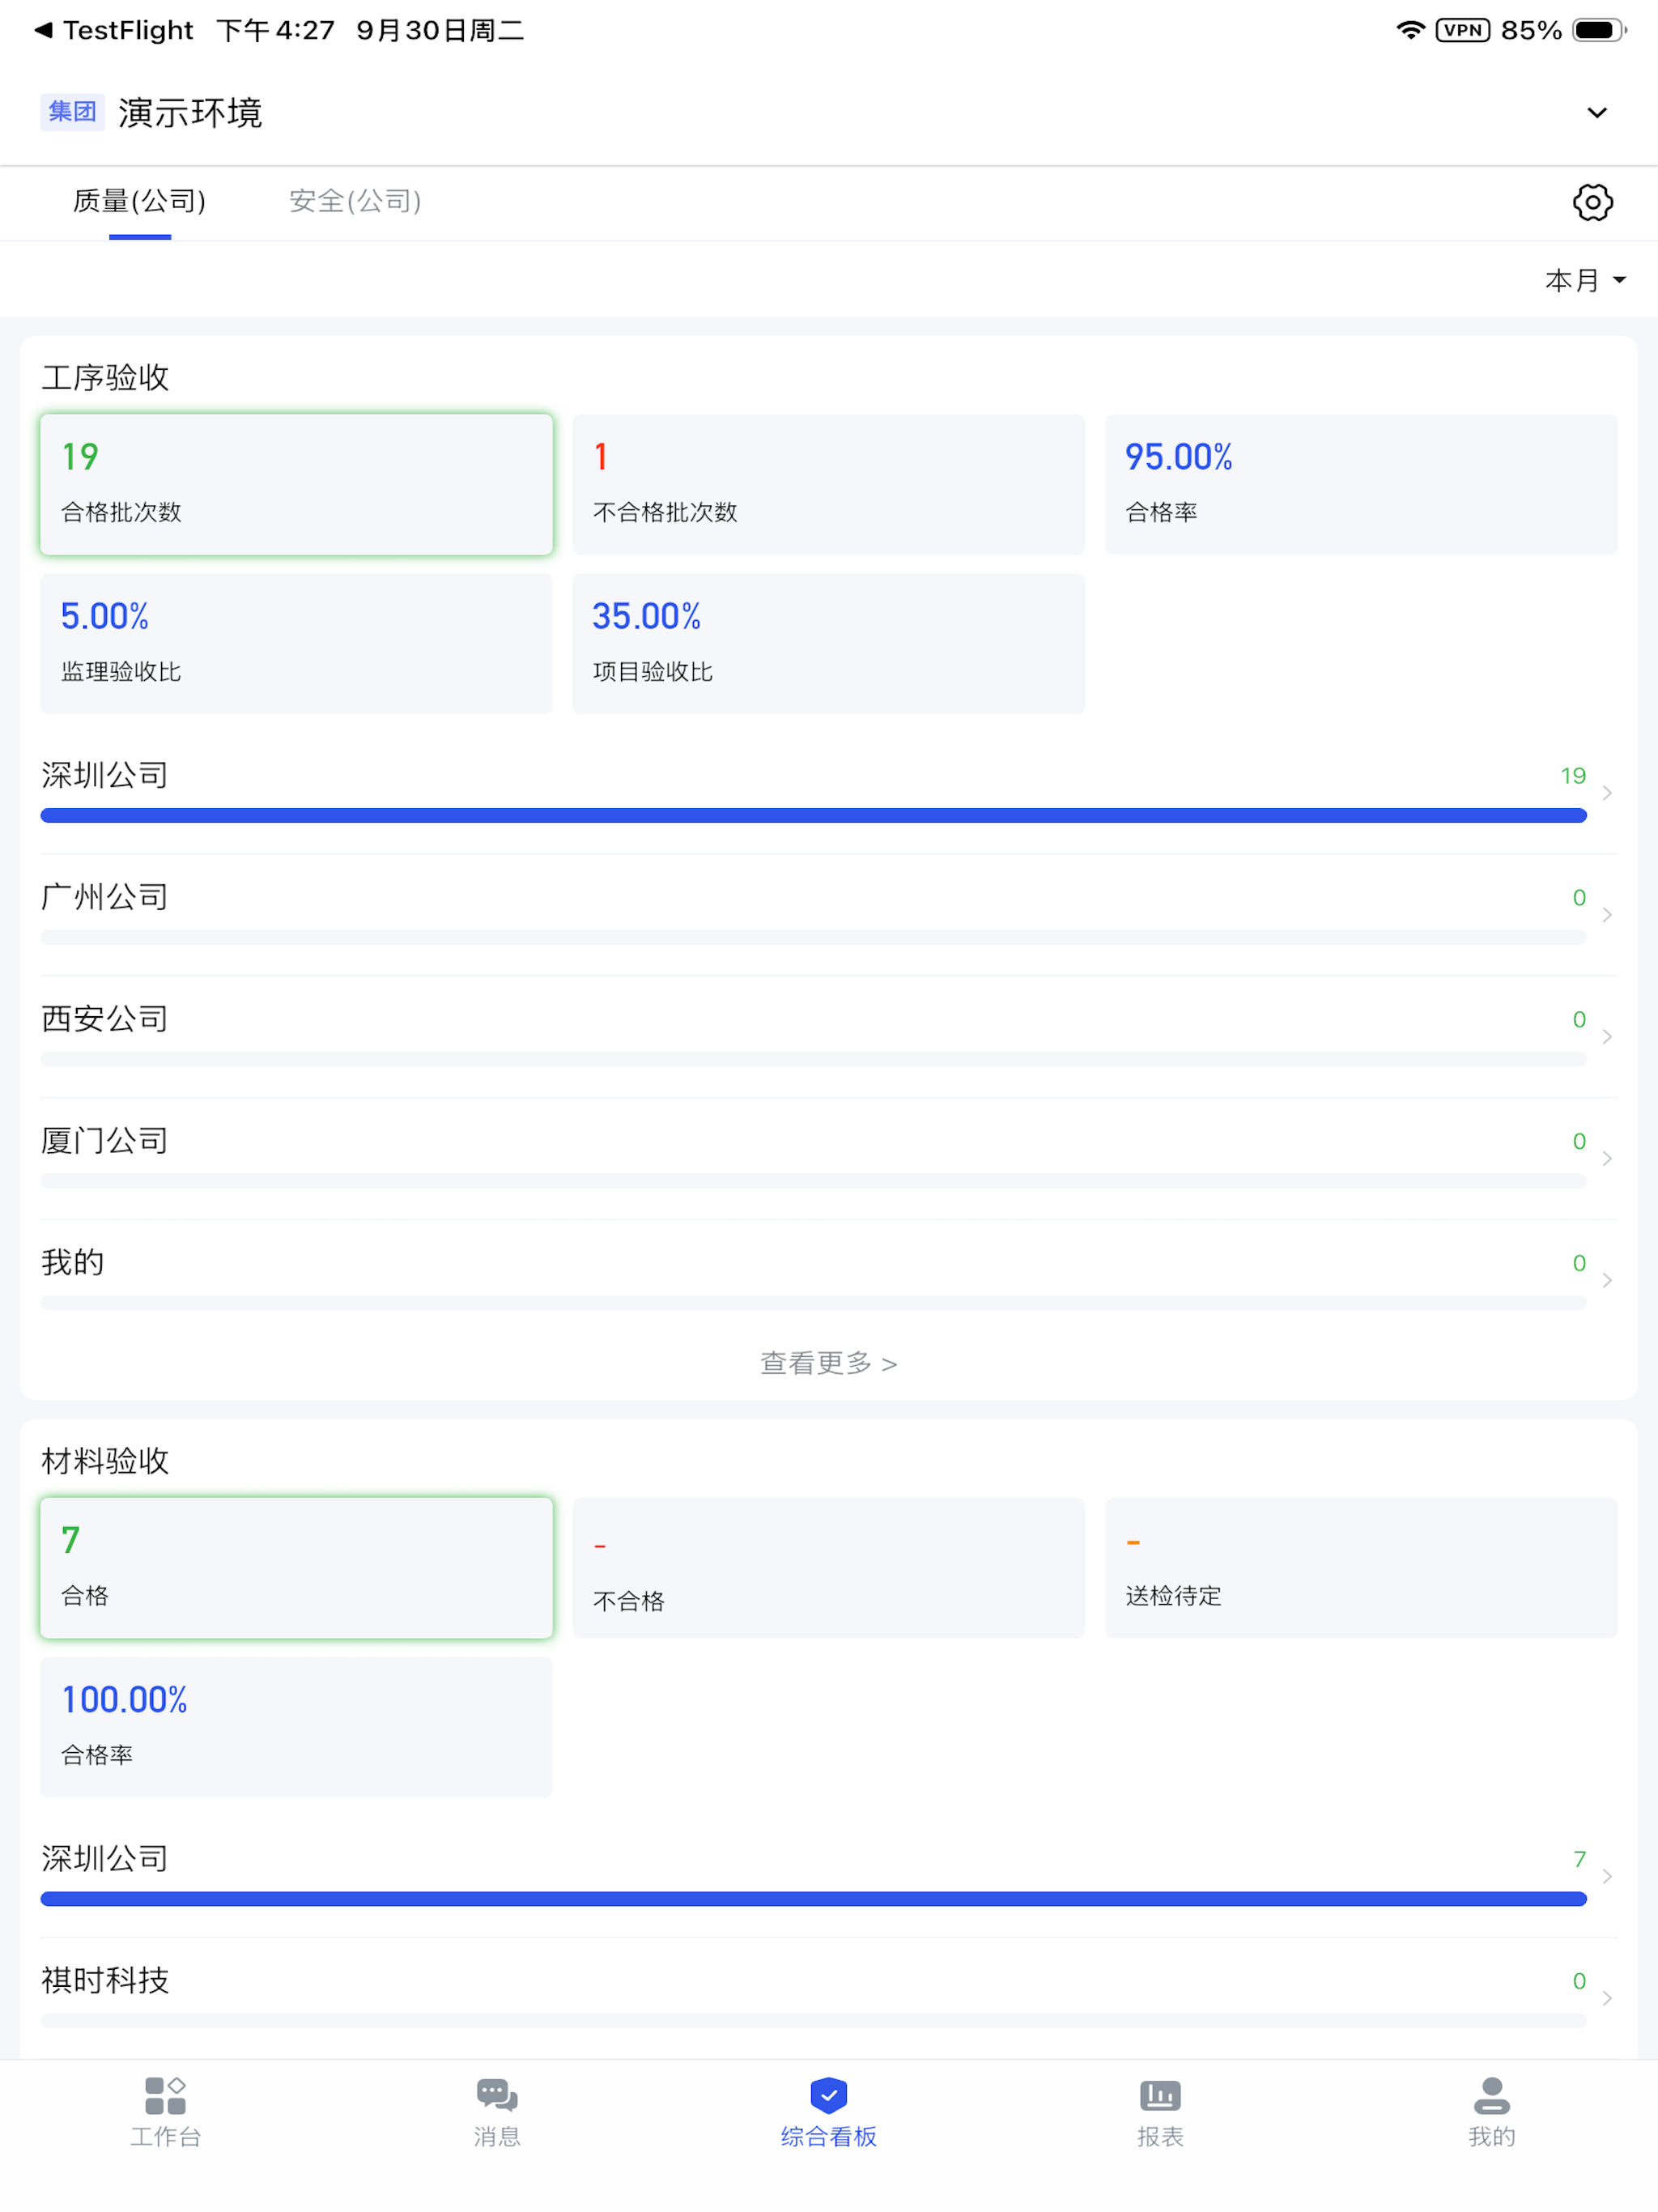Image resolution: width=1658 pixels, height=2212 pixels.
Task: Click the 祺时科技 company name
Action: [x=105, y=1981]
